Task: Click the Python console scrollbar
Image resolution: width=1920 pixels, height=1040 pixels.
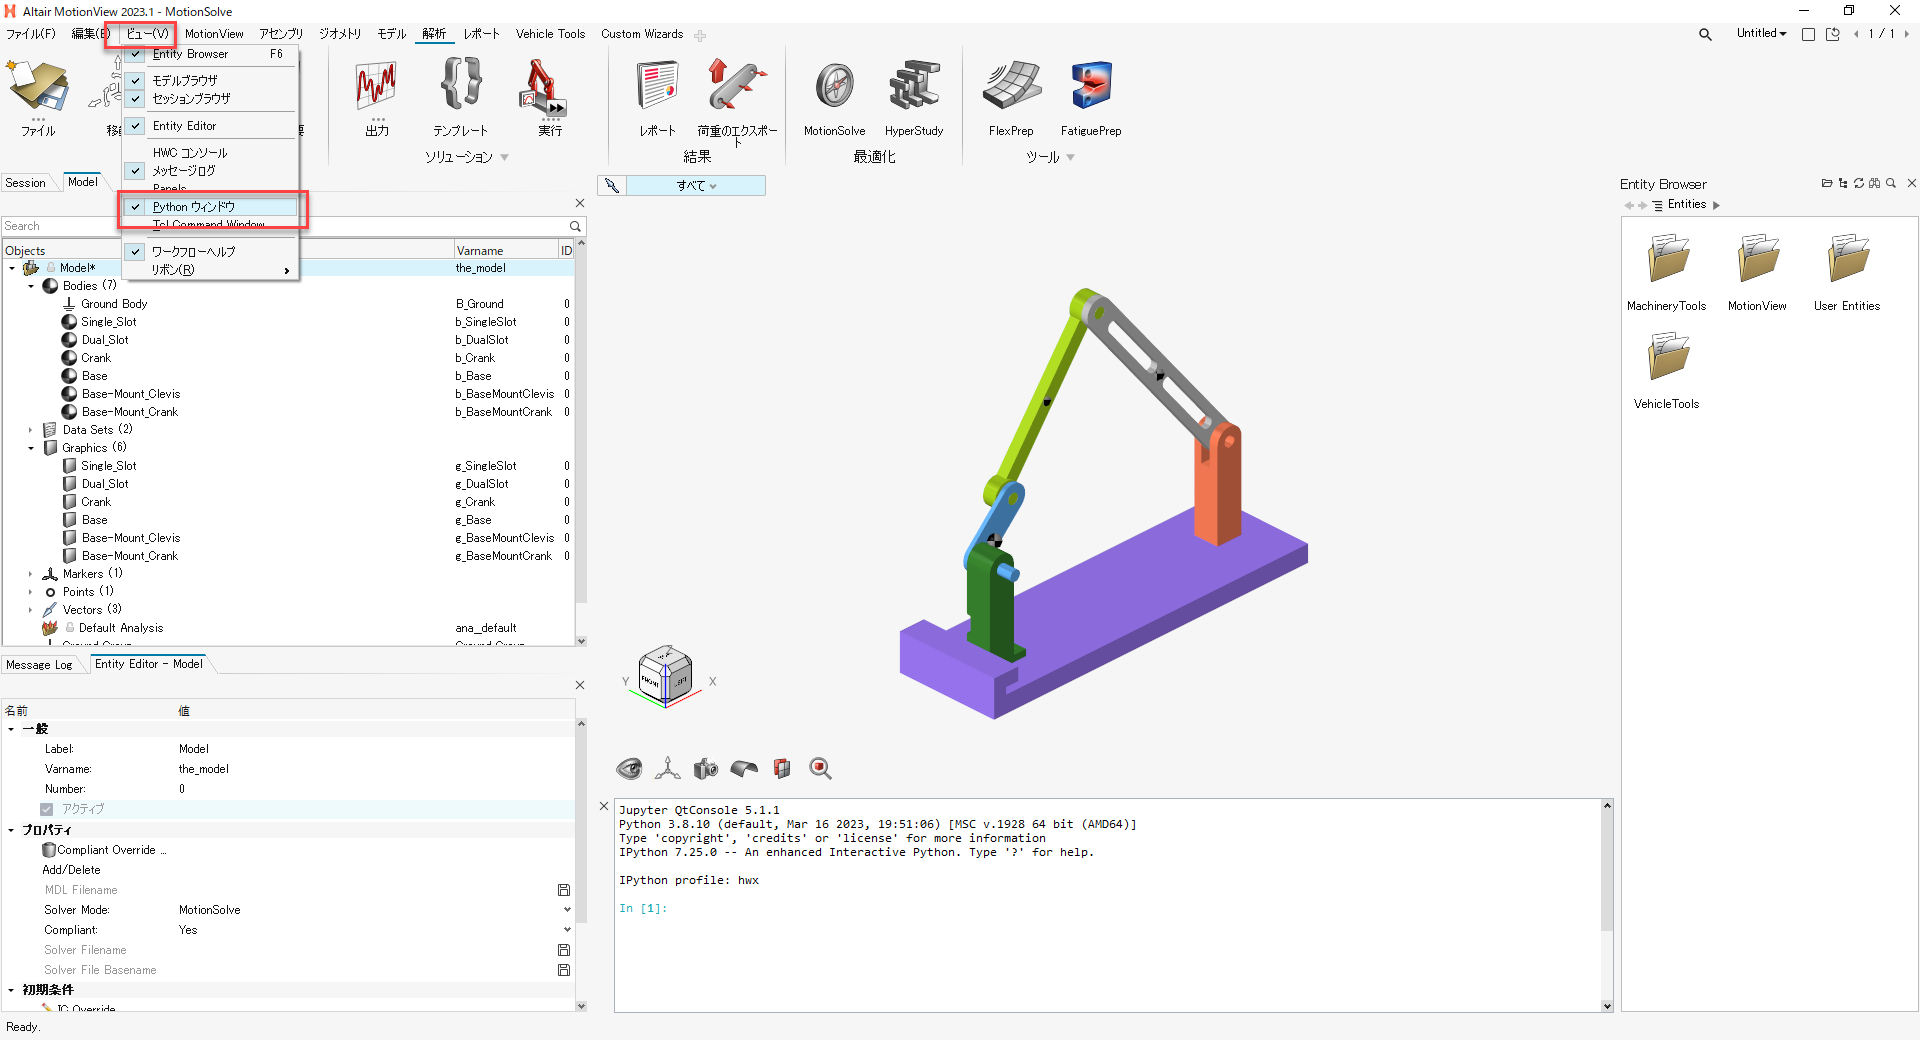Action: coord(1607,871)
